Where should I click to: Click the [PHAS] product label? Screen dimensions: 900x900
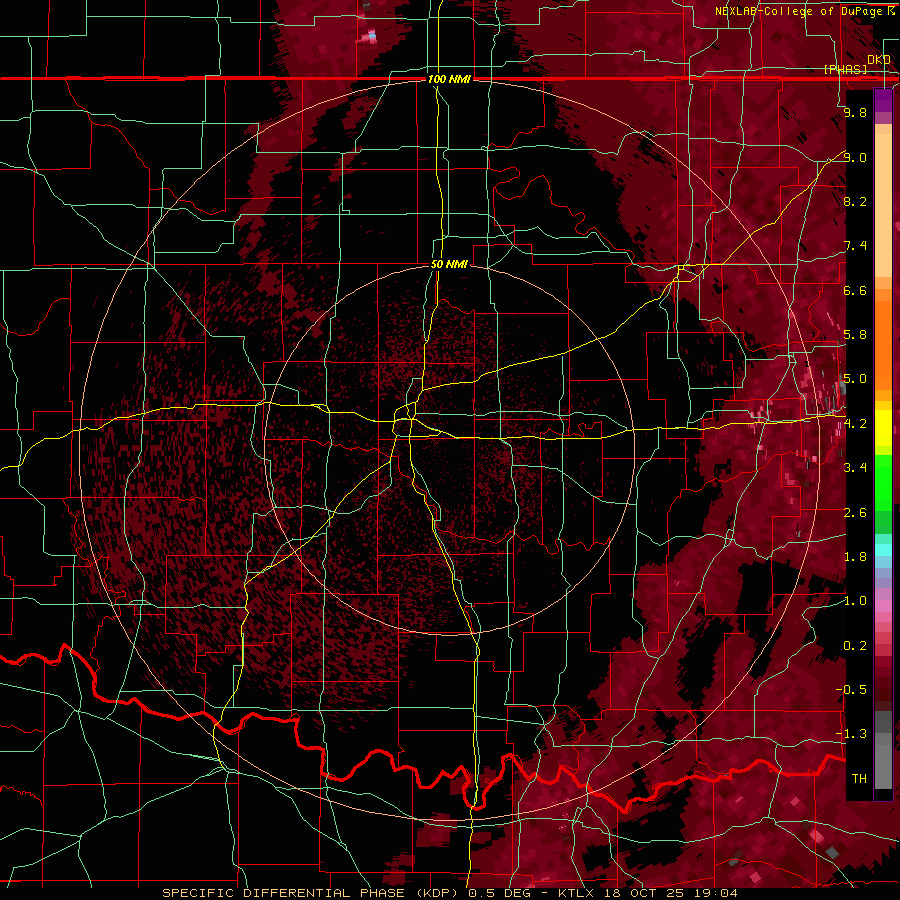(x=845, y=69)
